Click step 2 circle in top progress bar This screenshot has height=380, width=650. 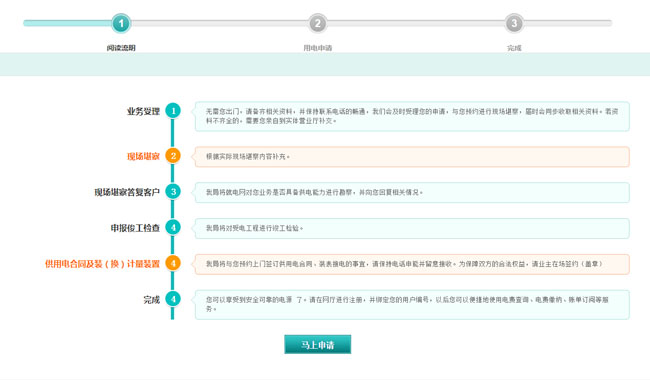[318, 23]
